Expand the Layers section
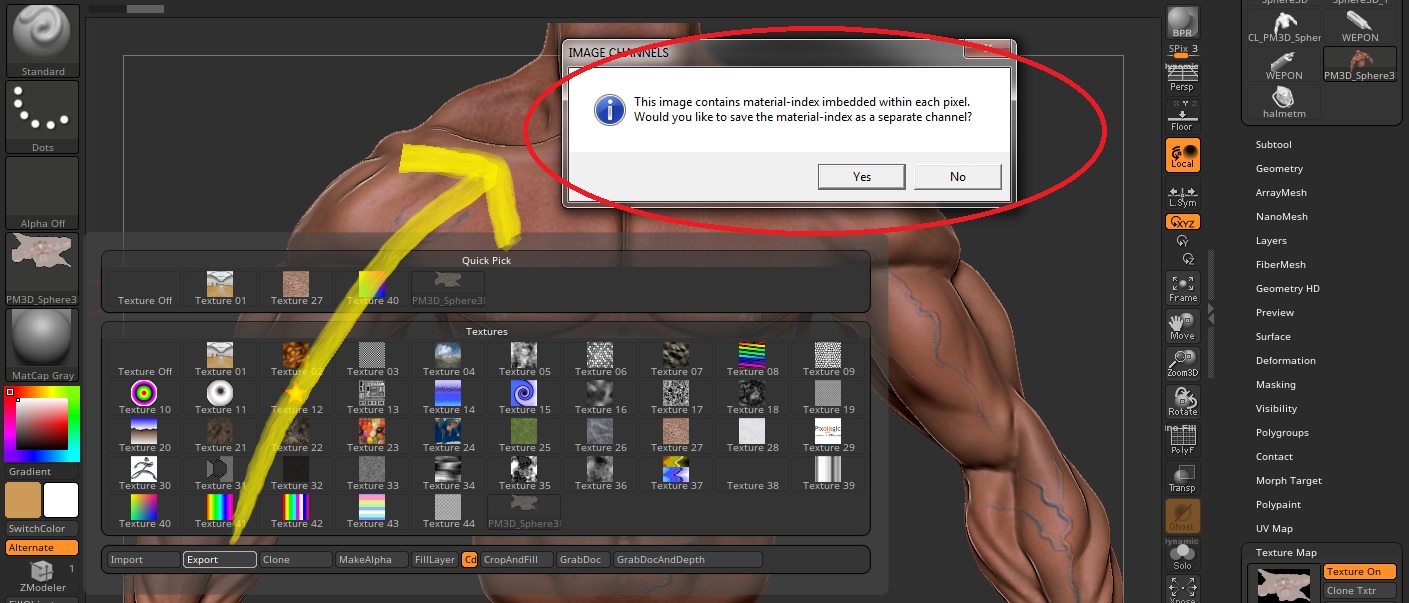 [1271, 241]
